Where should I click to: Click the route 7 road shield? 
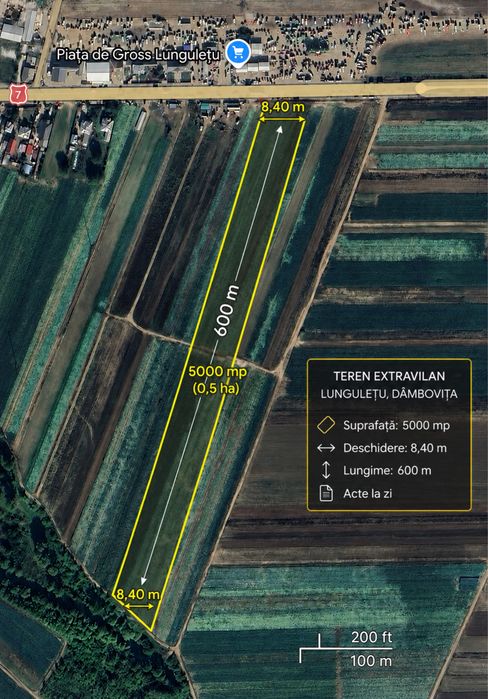[19, 95]
